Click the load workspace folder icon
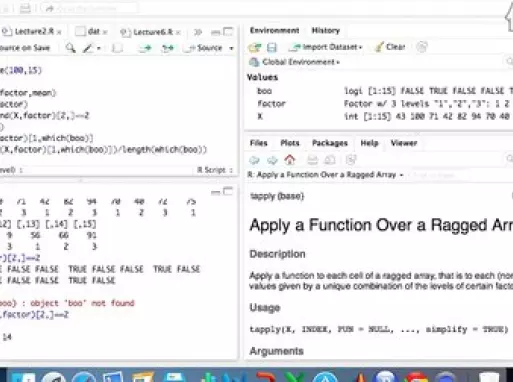Image resolution: width=513 pixels, height=382 pixels. [255, 47]
